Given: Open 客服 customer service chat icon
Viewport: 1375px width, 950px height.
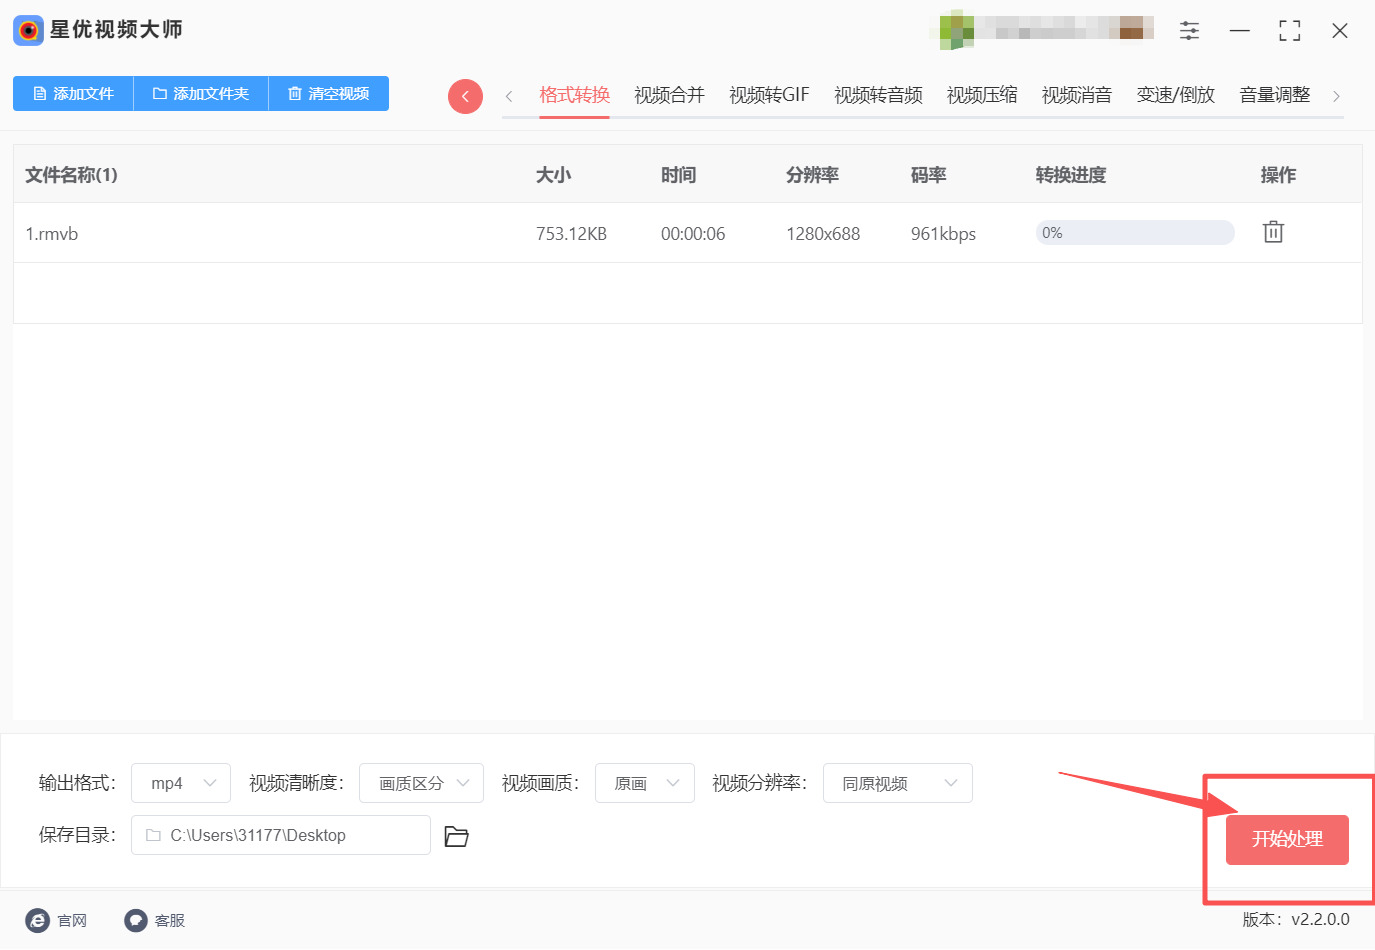Looking at the screenshot, I should click(x=136, y=920).
